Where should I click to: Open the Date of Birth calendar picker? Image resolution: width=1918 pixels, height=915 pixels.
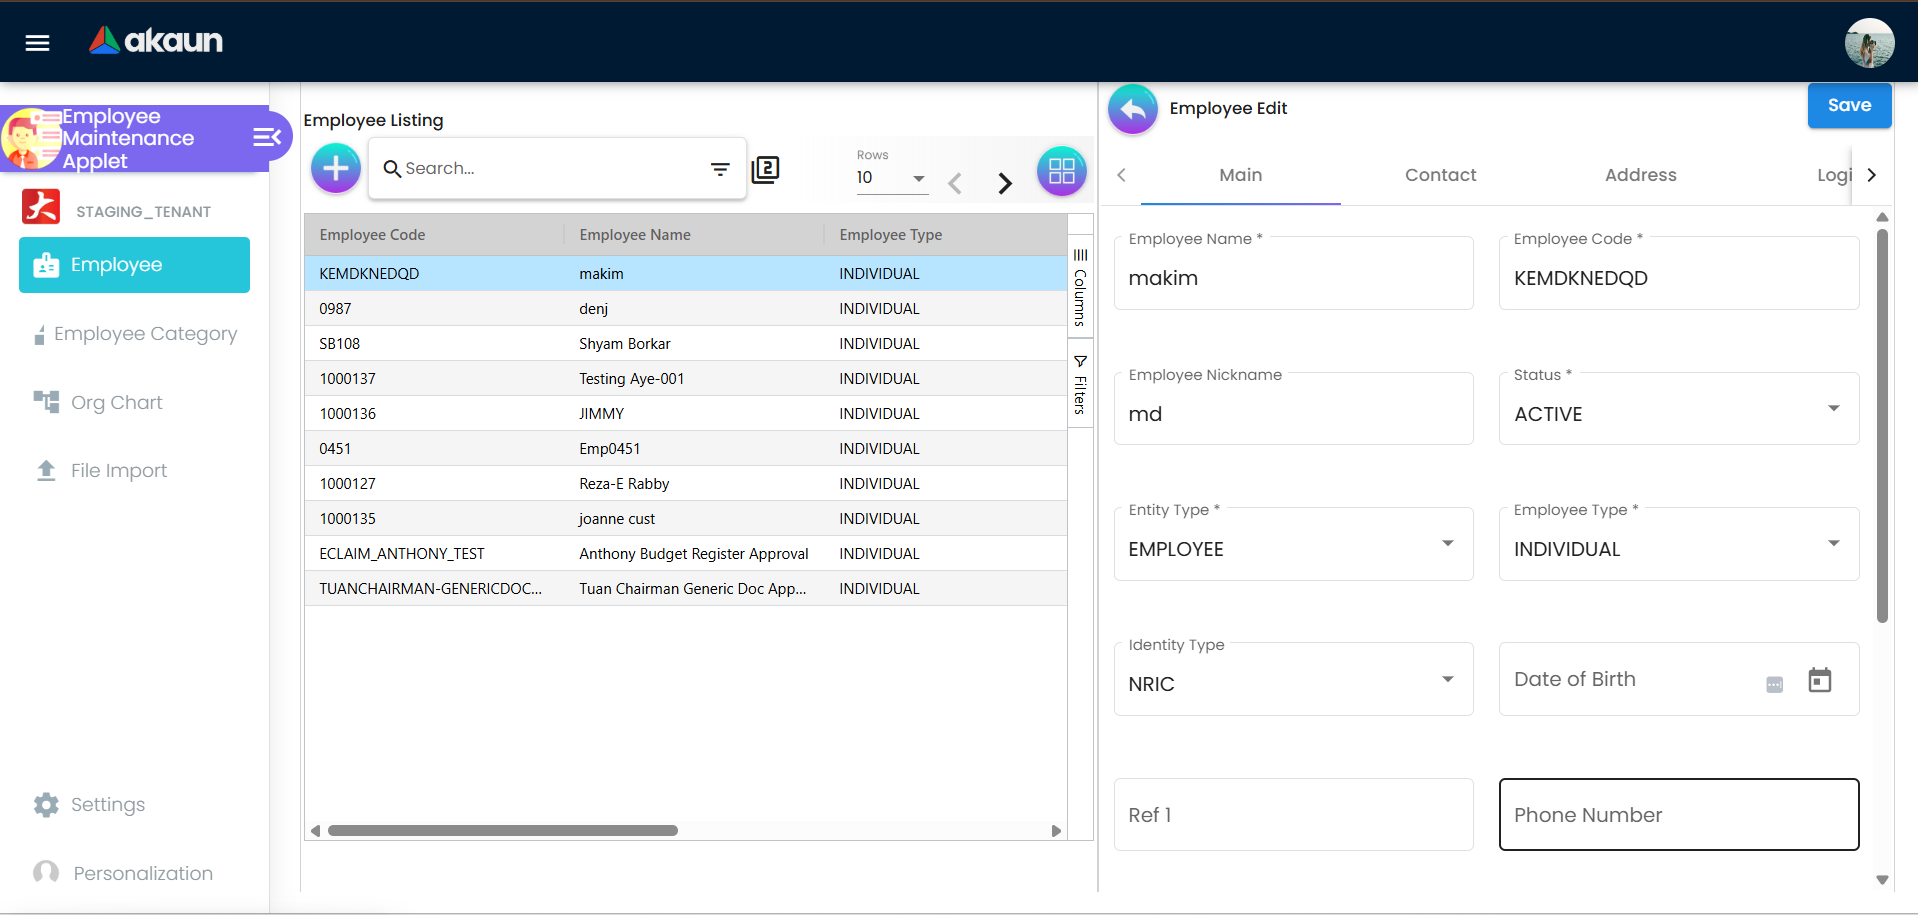click(x=1820, y=679)
